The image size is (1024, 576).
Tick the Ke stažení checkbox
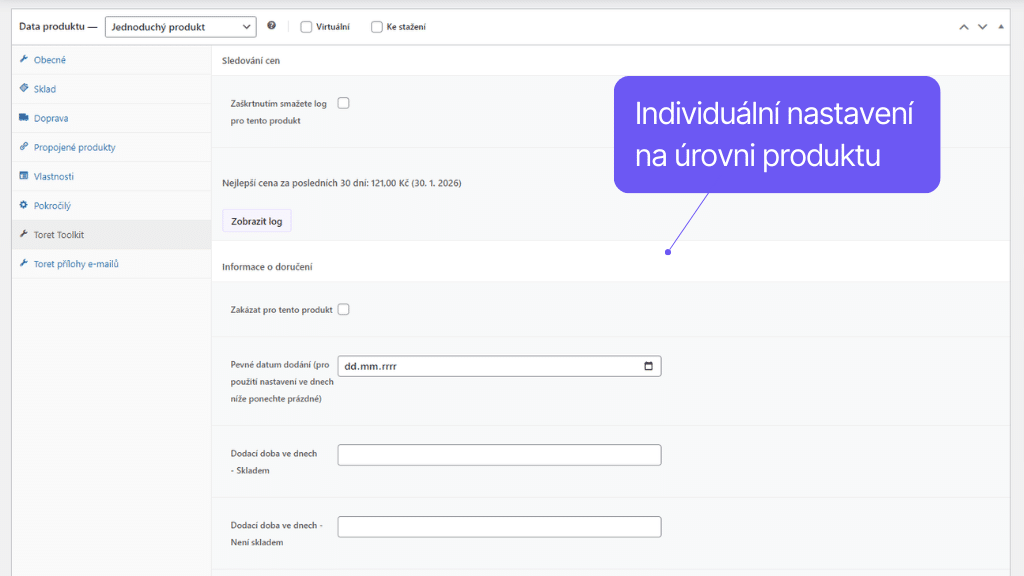tap(377, 27)
